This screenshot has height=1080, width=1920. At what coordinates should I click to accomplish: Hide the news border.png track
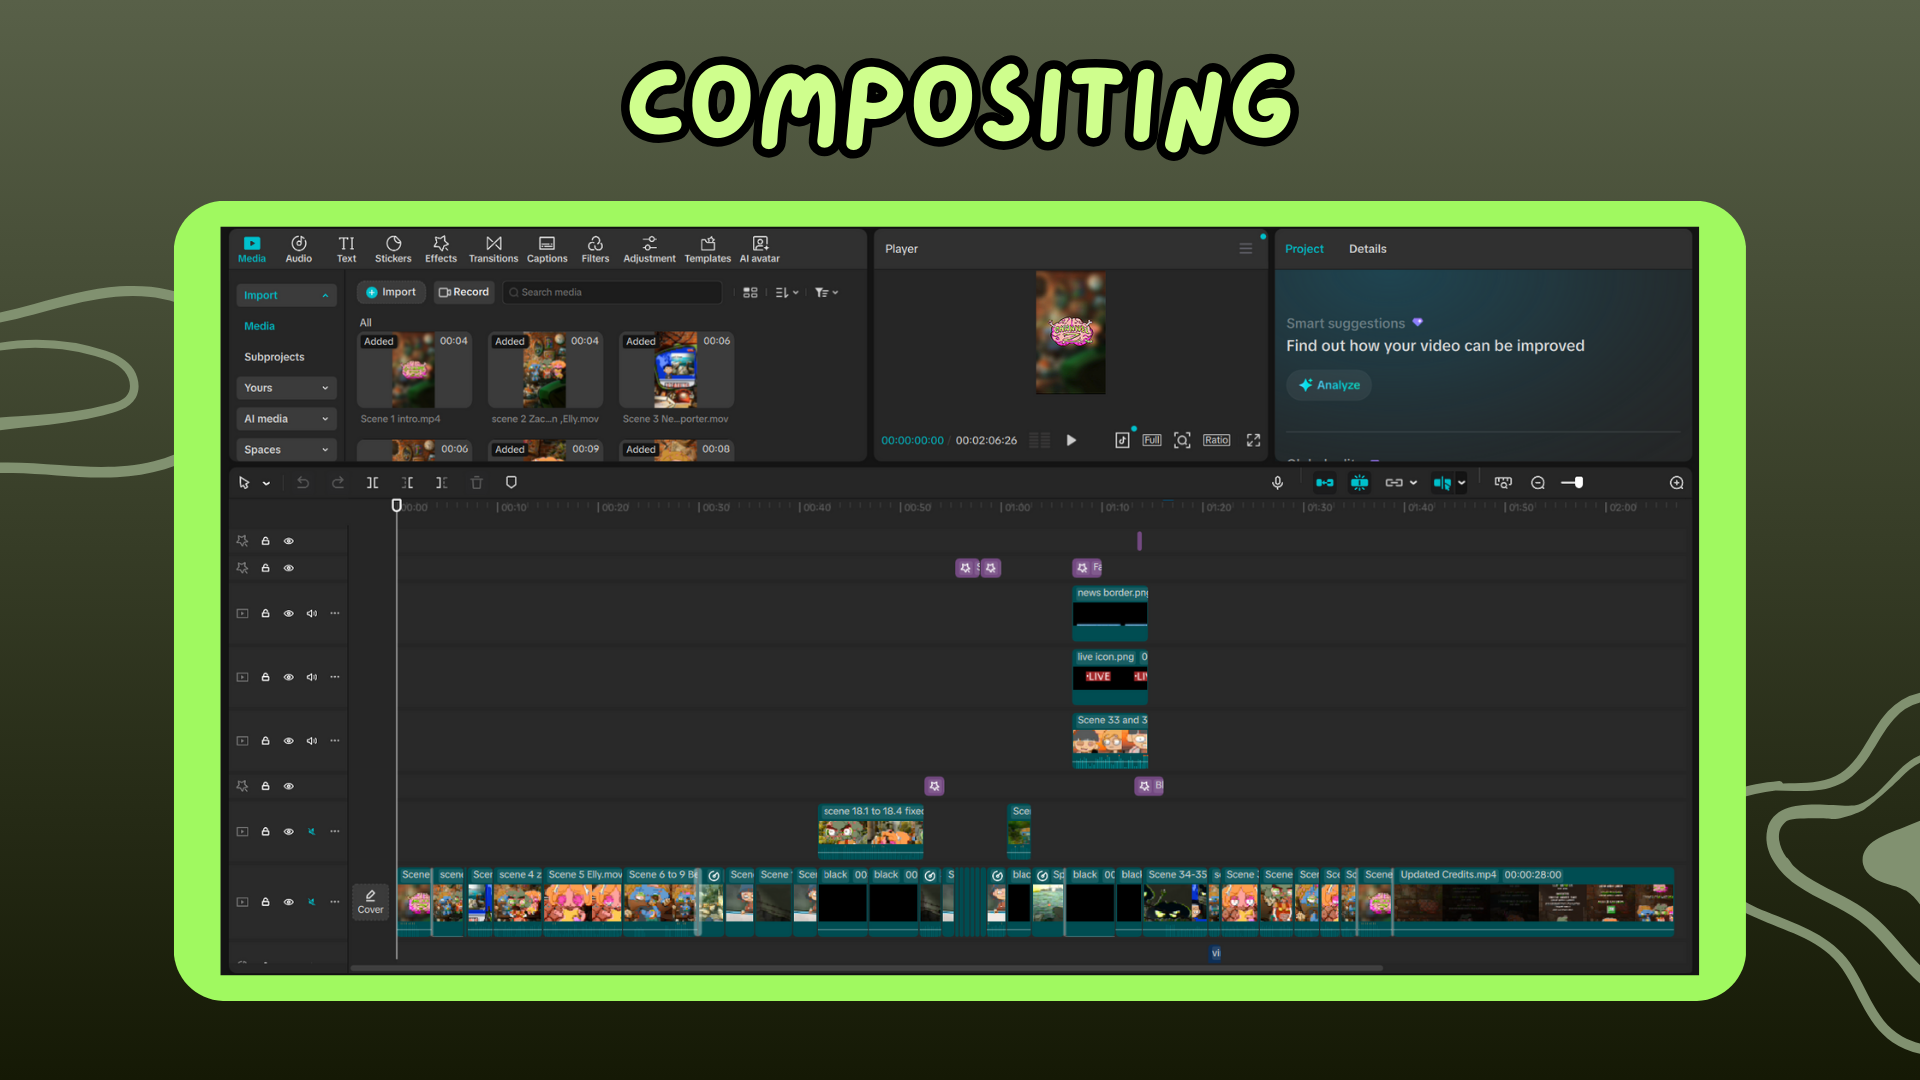[289, 613]
